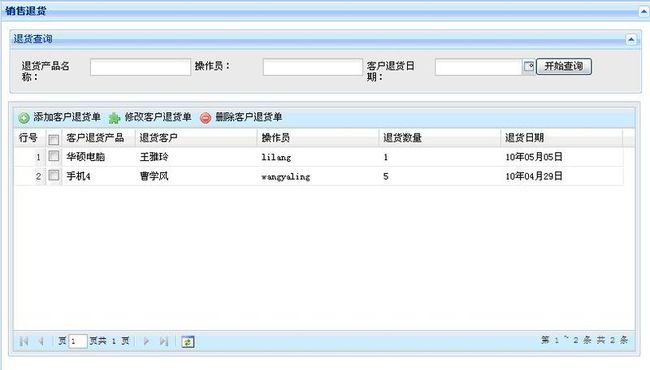Focus the 操作员 input field
Viewport: 650px width, 370px height.
tap(313, 67)
